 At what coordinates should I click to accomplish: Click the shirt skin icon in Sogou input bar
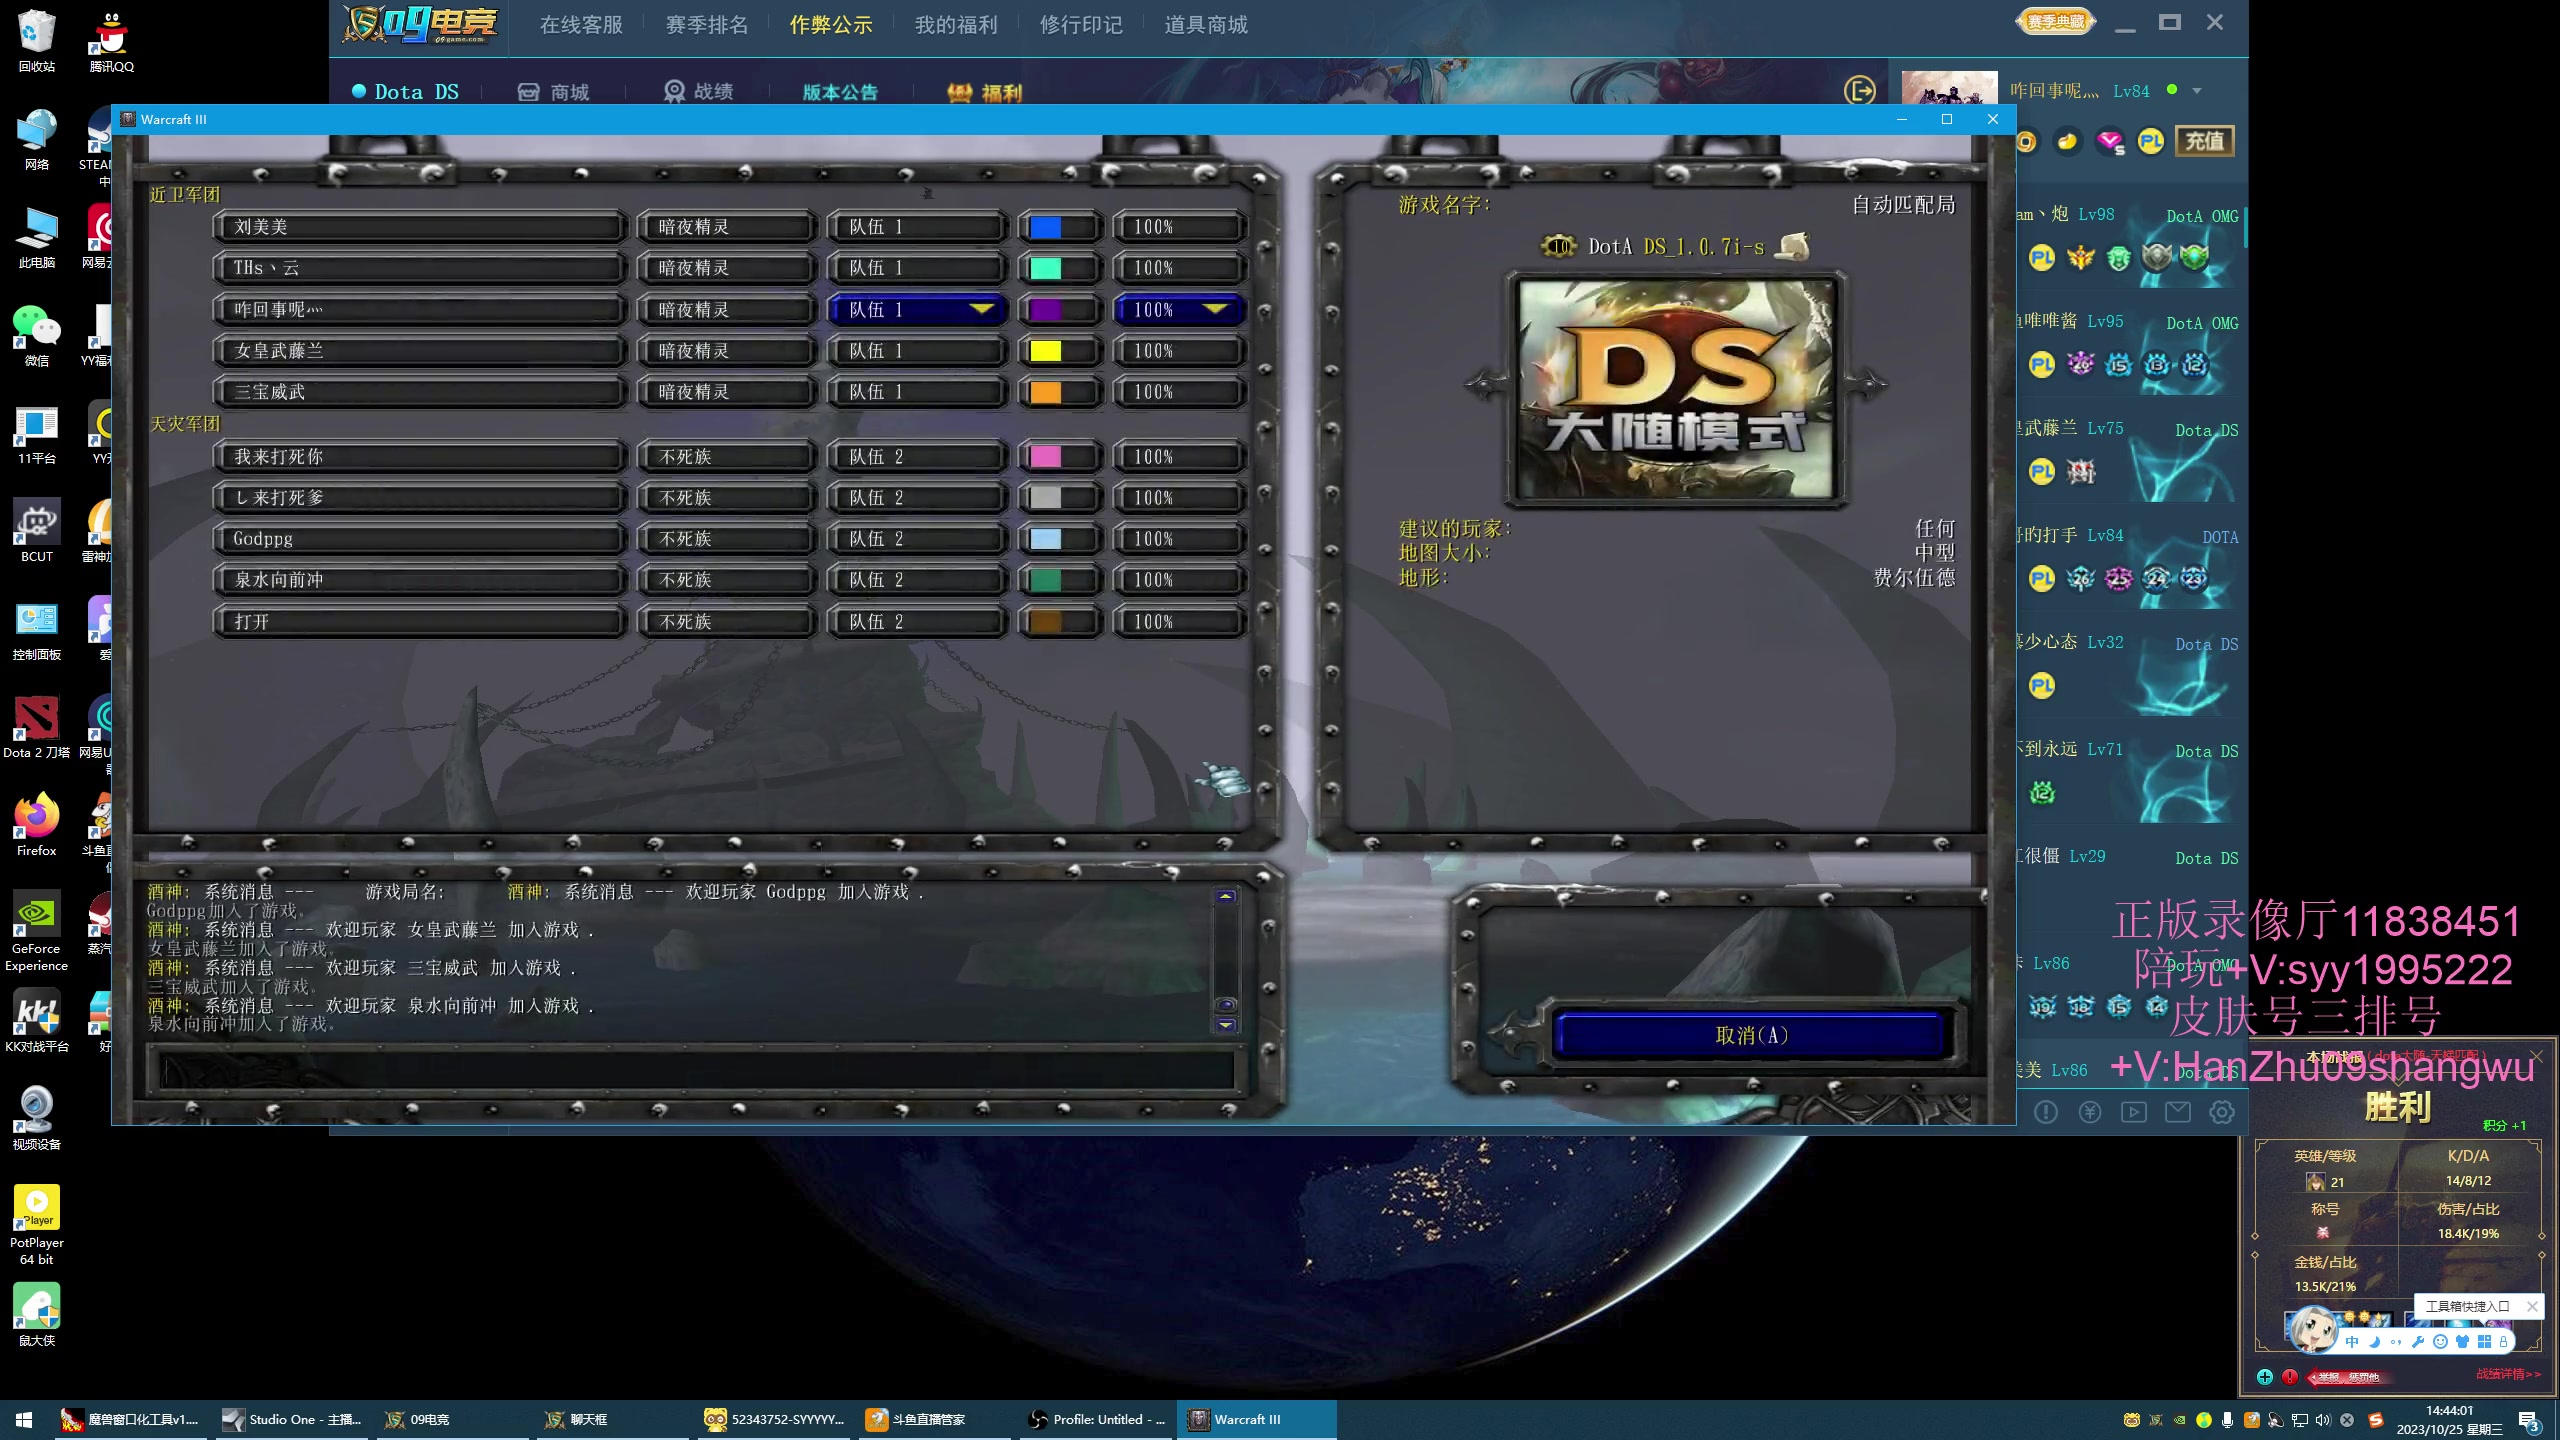[2462, 1342]
